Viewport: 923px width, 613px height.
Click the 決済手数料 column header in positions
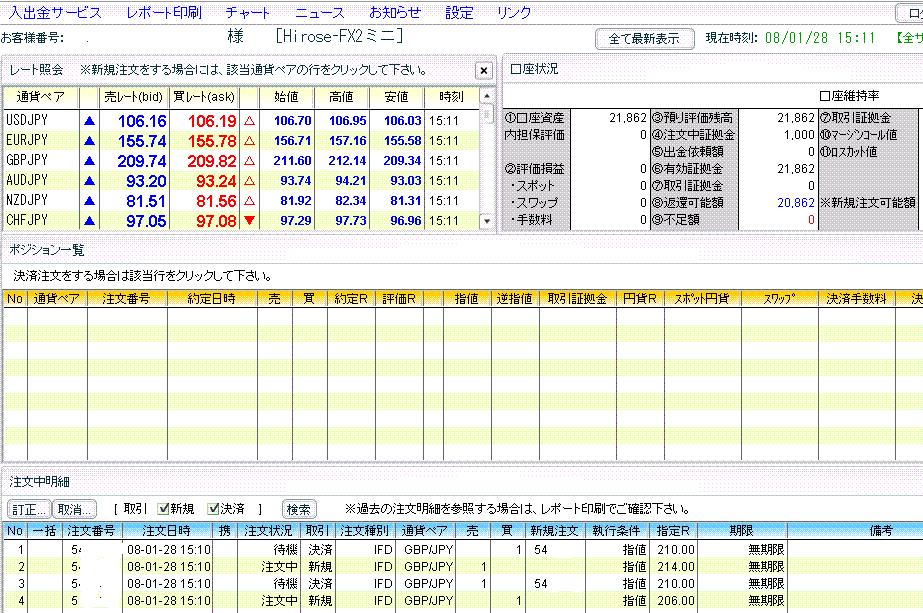856,299
